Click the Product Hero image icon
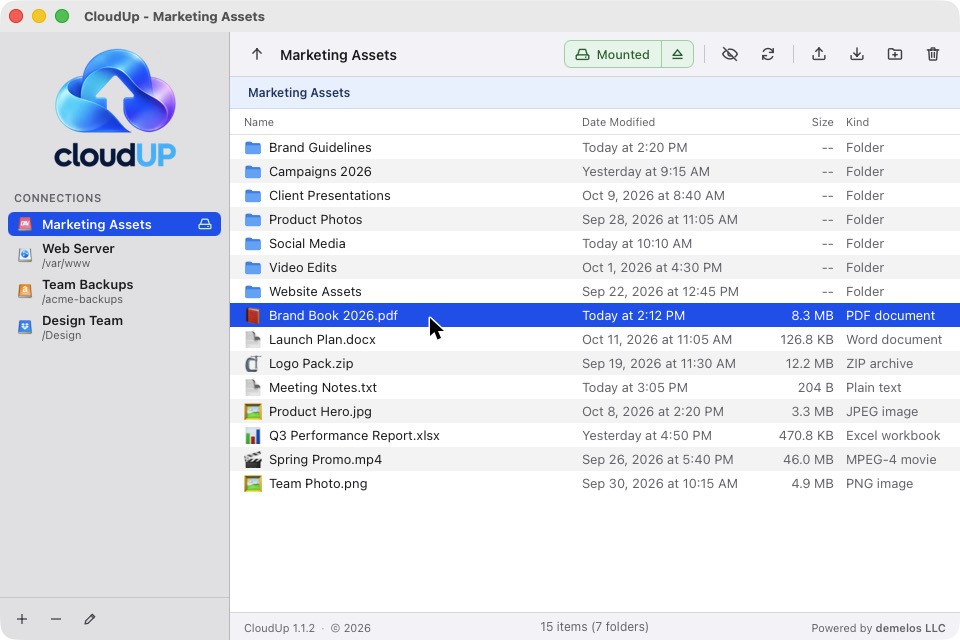This screenshot has width=960, height=640. (x=253, y=412)
